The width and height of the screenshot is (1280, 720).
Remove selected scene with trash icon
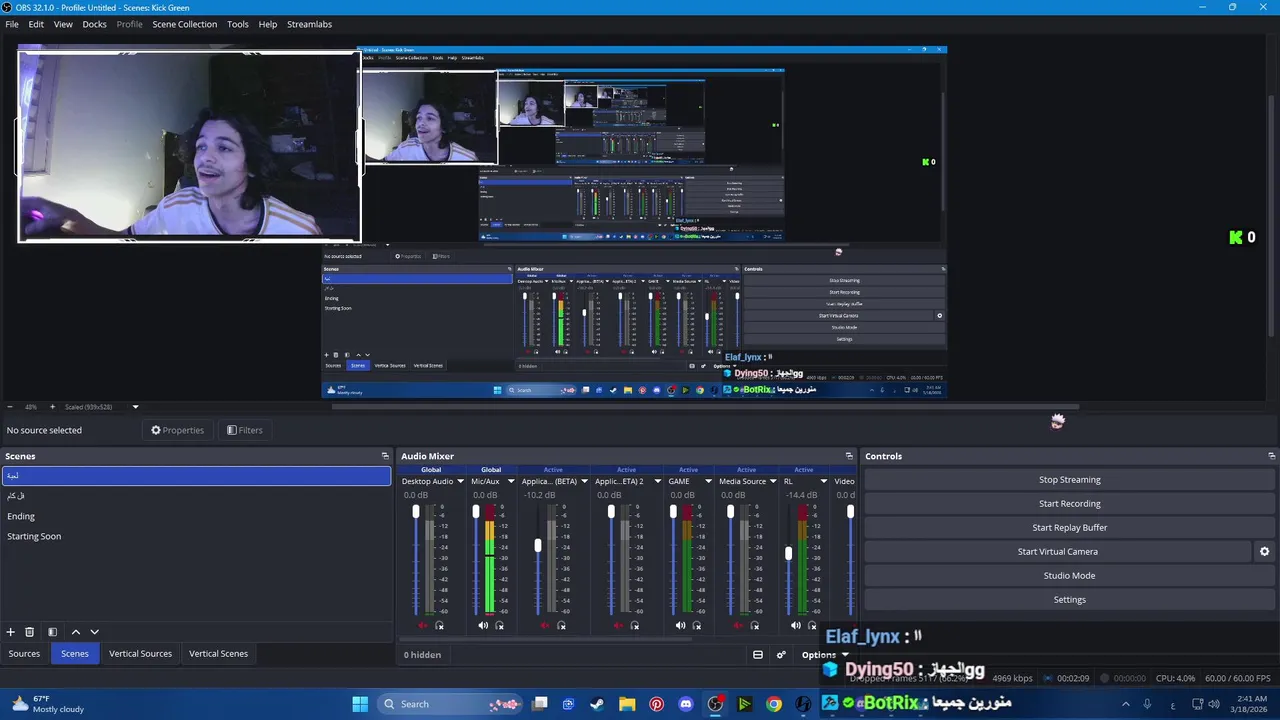(30, 632)
